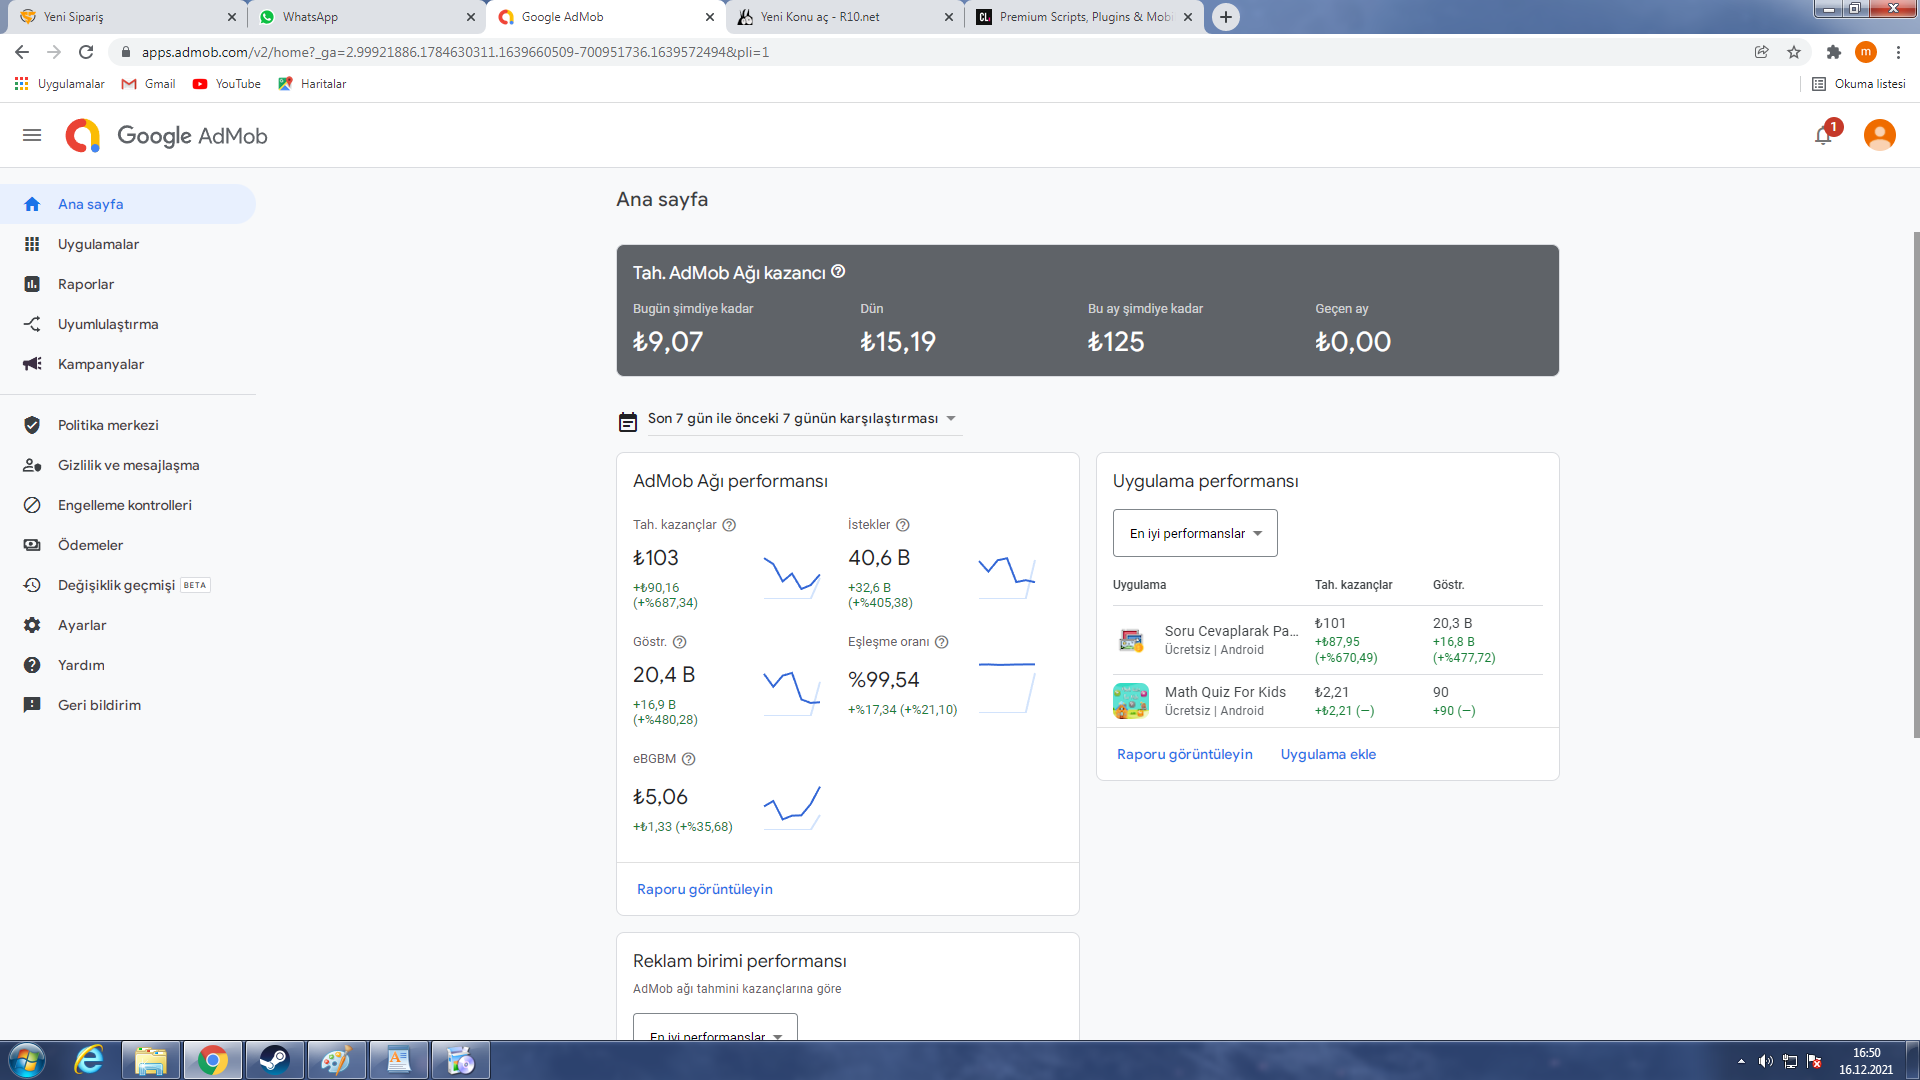Image resolution: width=1920 pixels, height=1080 pixels.
Task: Open a new browser tab
Action: pyautogui.click(x=1226, y=17)
